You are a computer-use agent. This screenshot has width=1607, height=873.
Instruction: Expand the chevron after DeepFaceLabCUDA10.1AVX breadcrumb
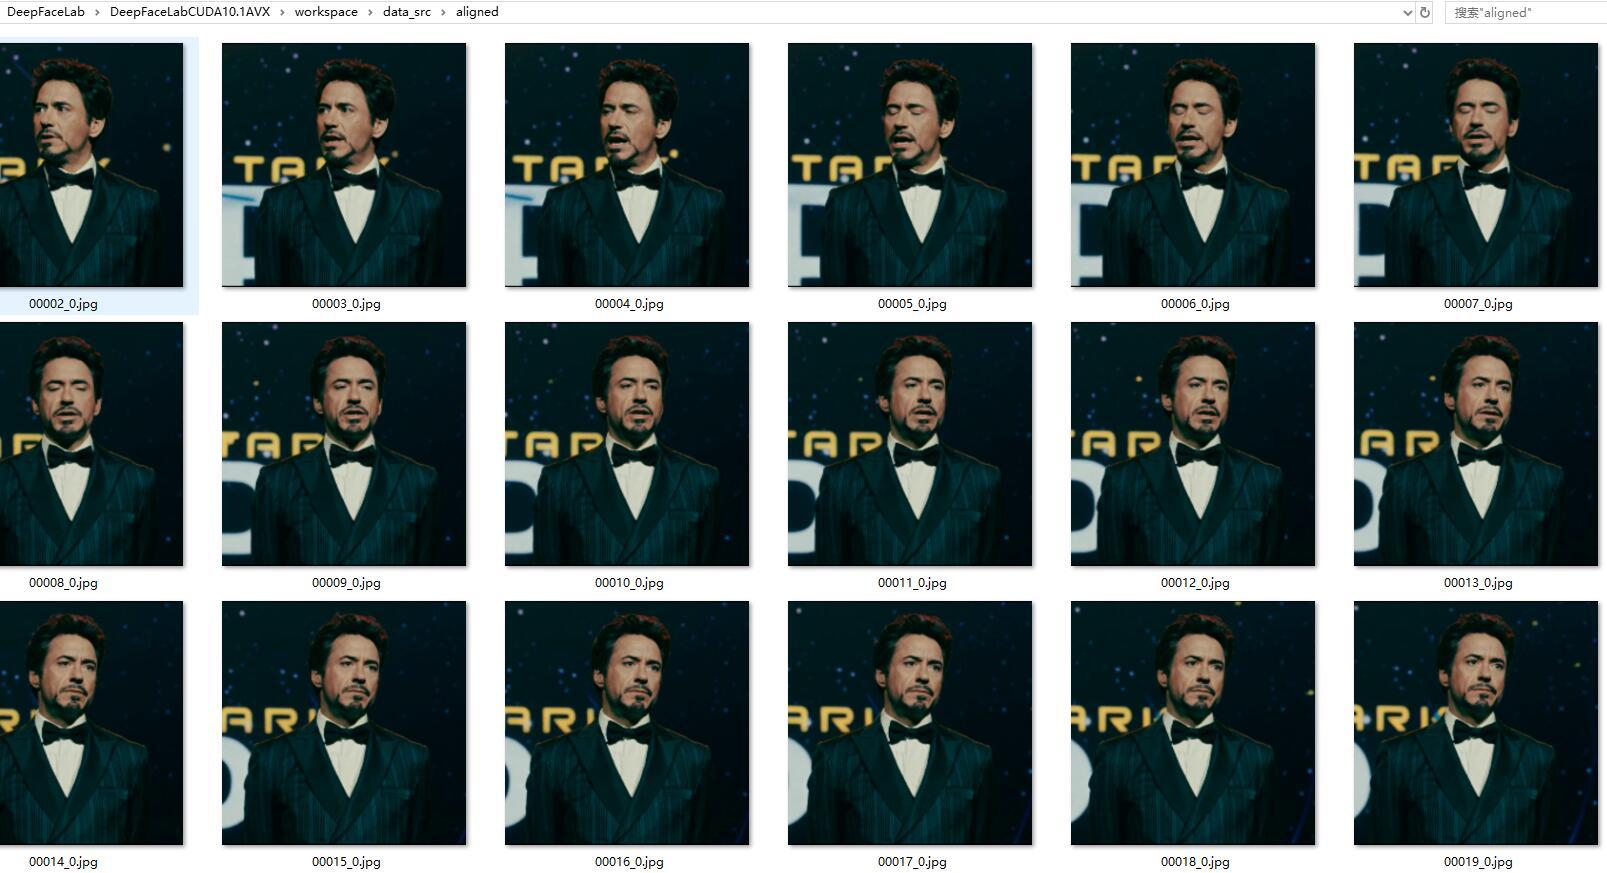(283, 12)
